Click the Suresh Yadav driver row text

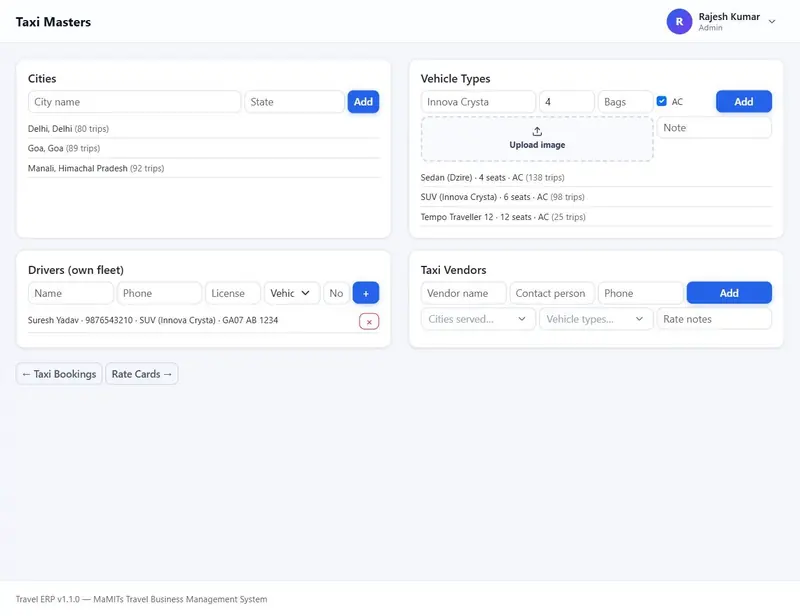(x=153, y=321)
